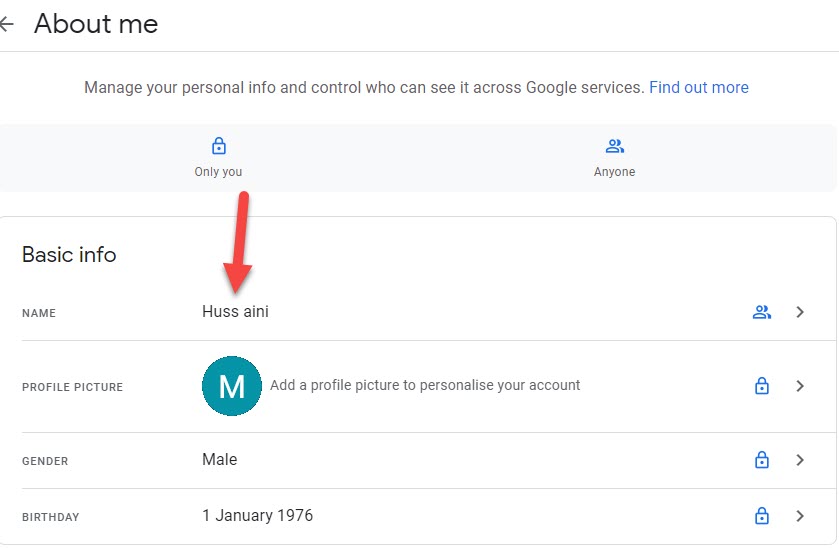The height and width of the screenshot is (548, 839).
Task: Open the Gender row chevron
Action: click(800, 460)
